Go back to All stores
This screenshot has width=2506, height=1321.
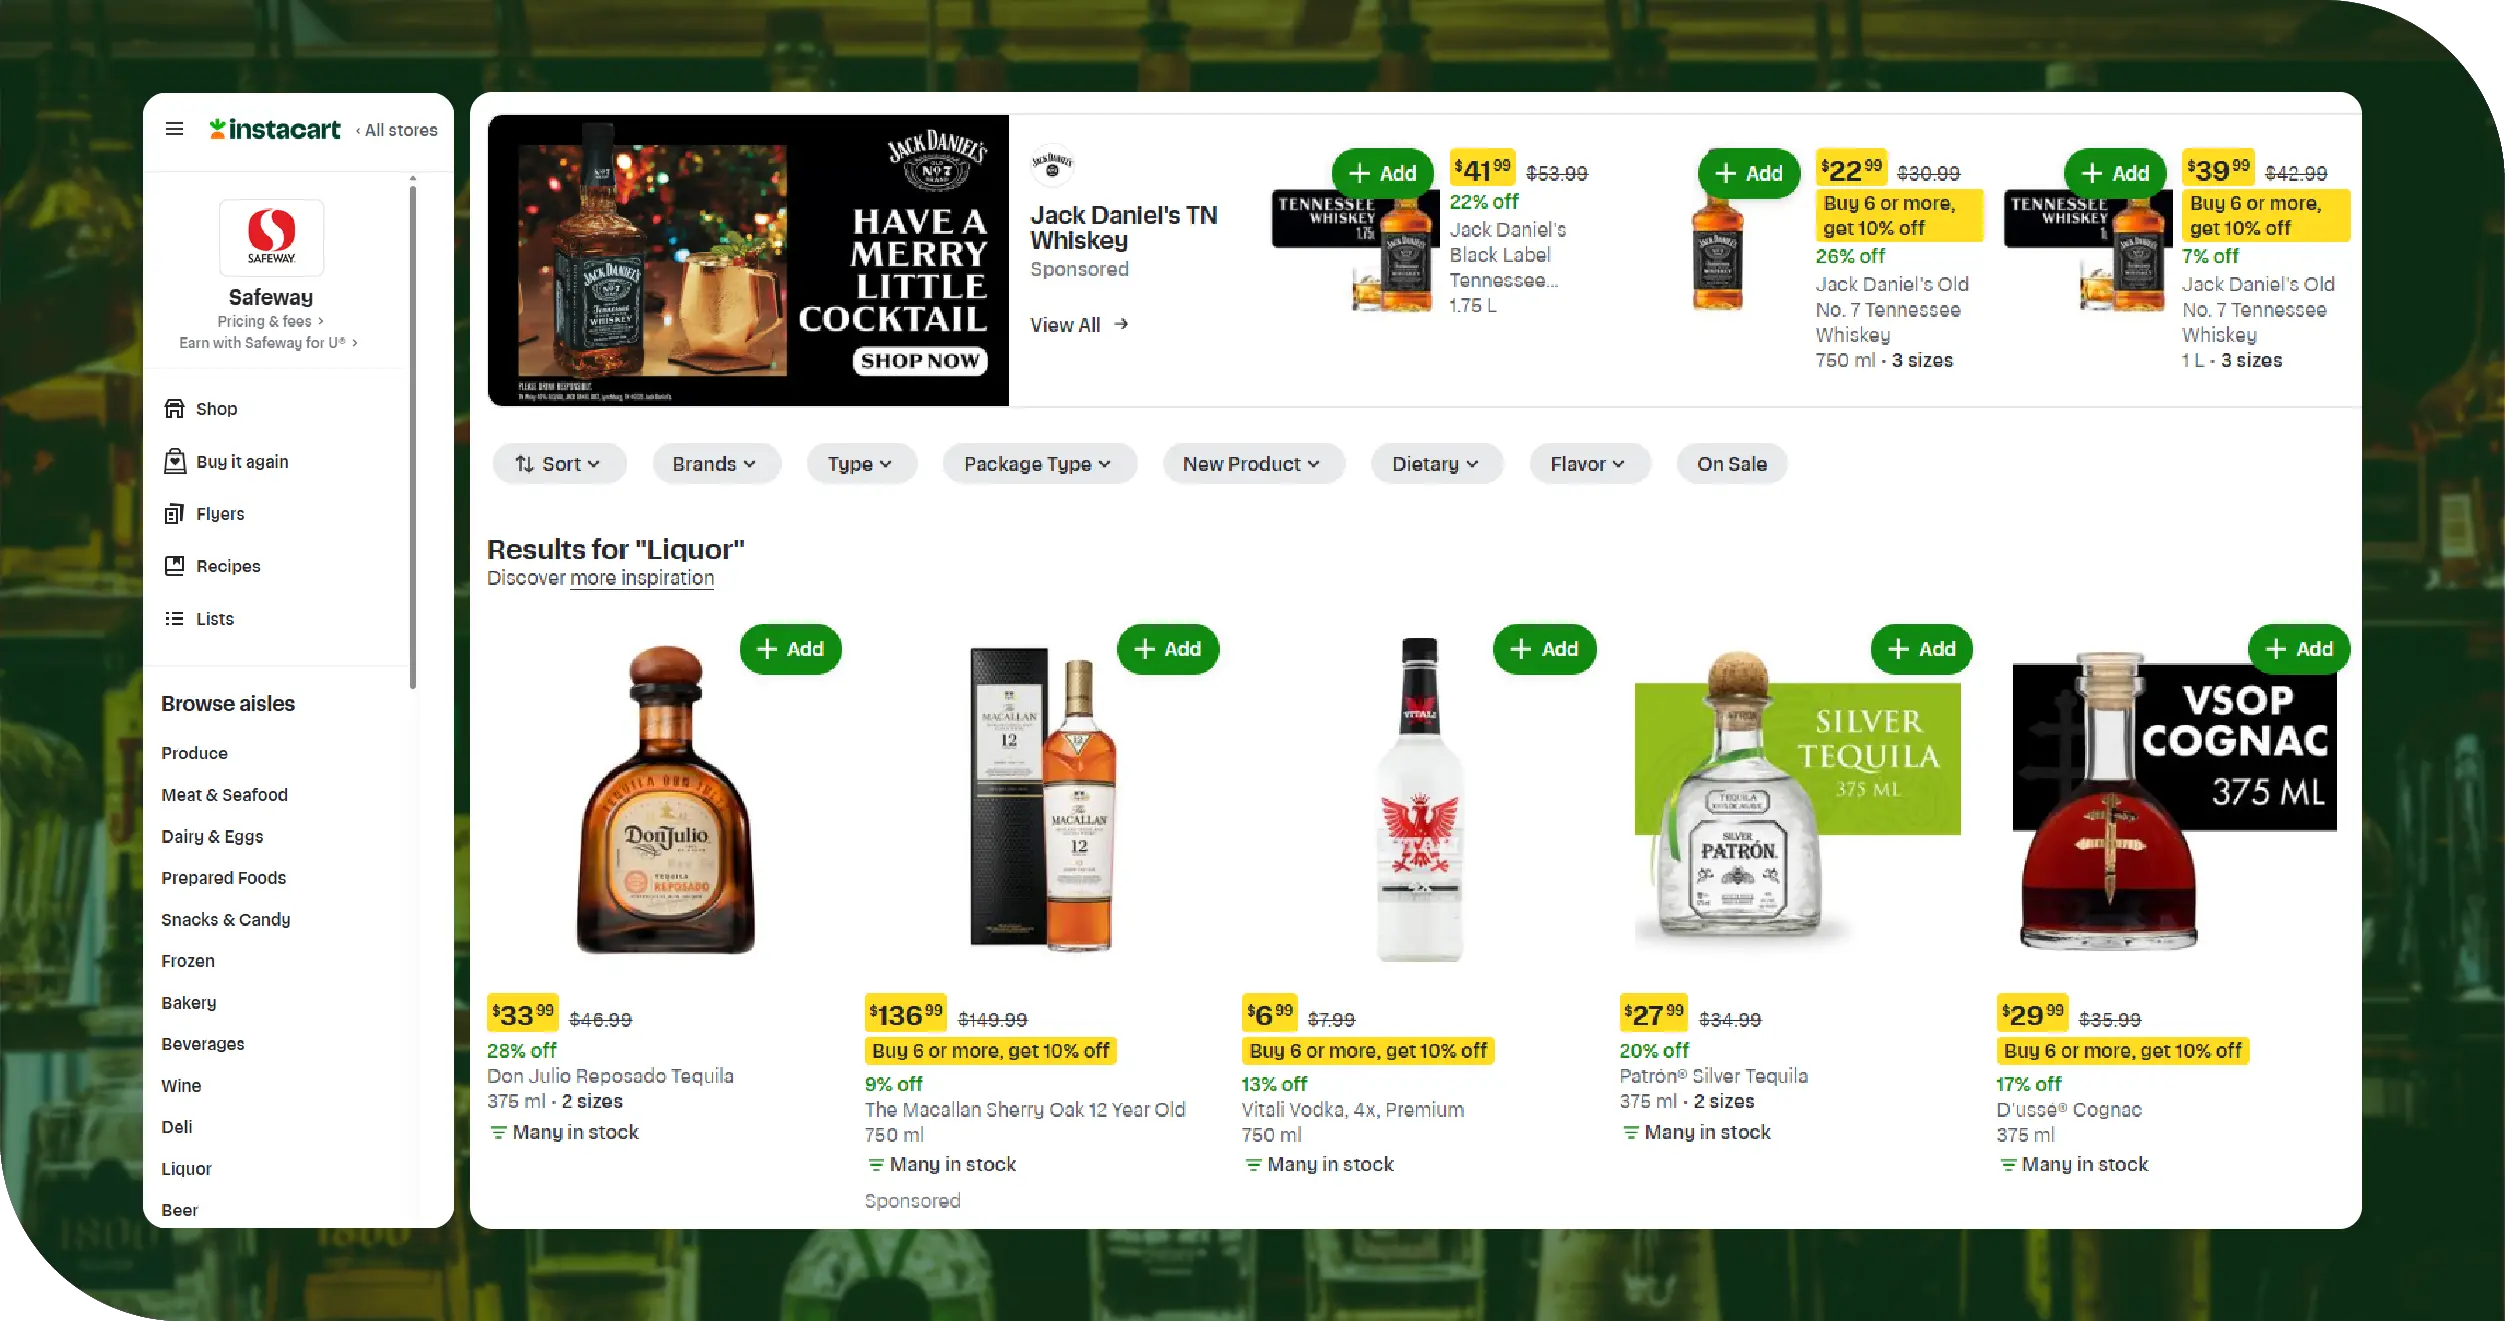397,130
